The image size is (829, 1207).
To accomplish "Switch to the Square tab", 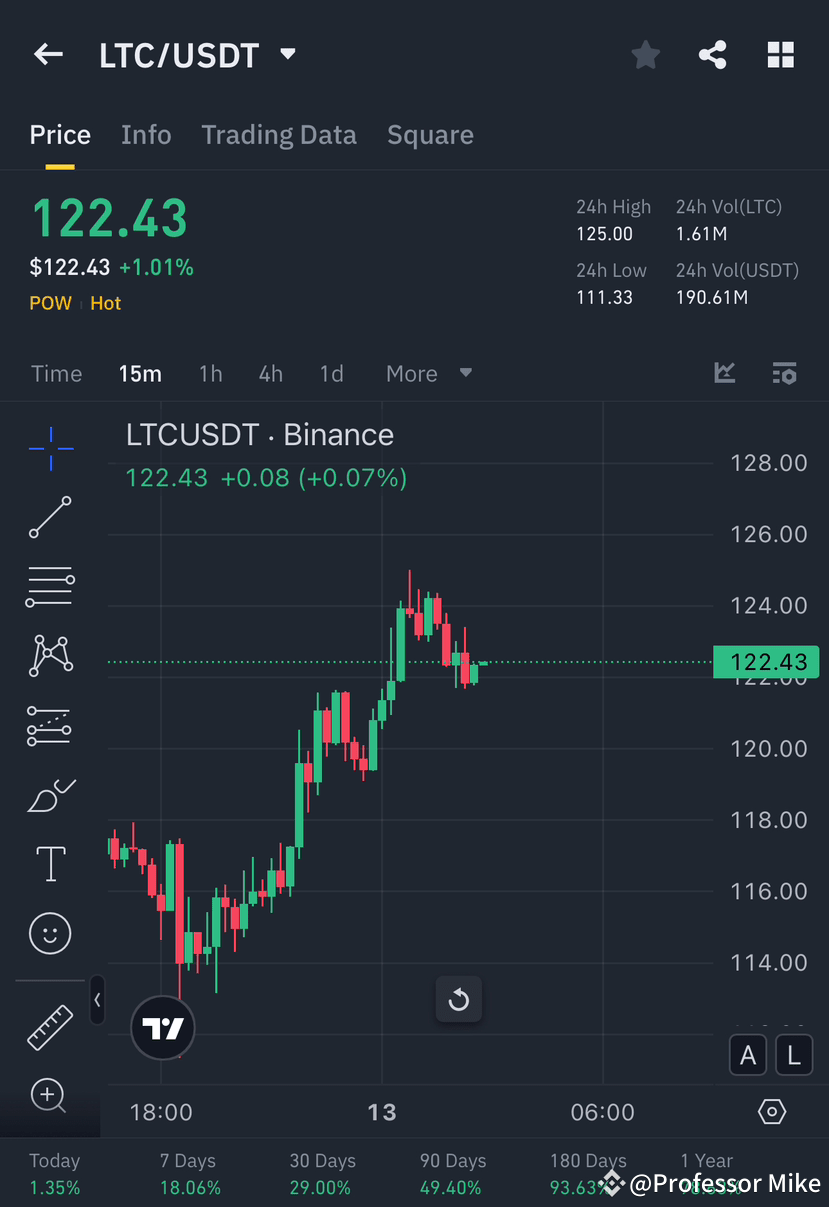I will tap(430, 134).
